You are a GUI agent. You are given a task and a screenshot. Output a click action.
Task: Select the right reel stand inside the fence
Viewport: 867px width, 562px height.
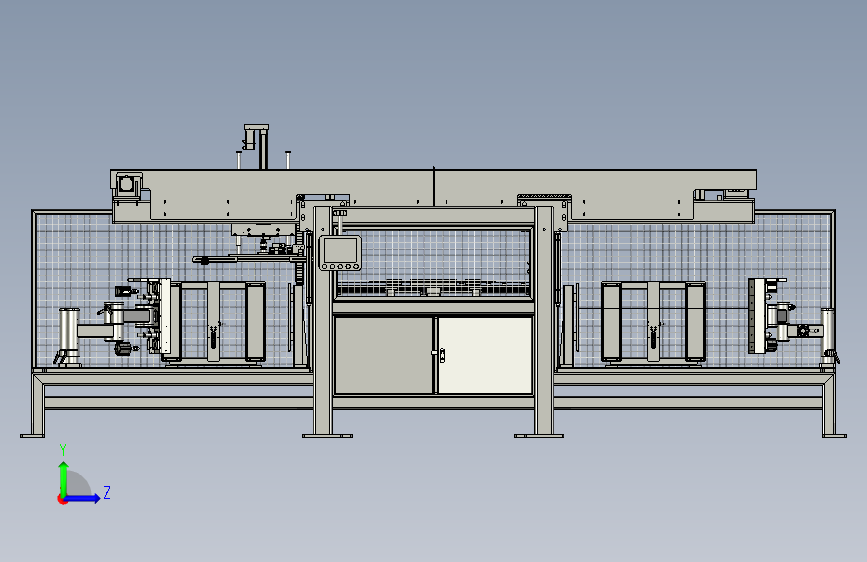(x=654, y=324)
